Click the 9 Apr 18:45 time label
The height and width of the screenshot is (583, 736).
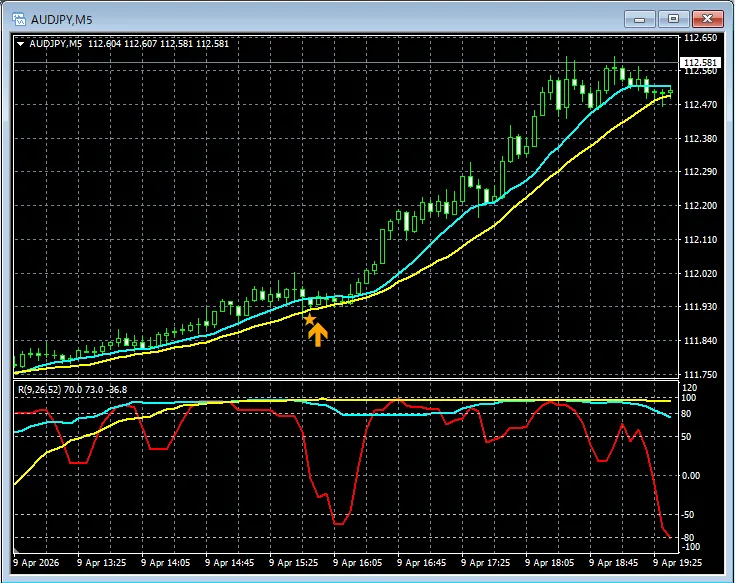point(613,562)
